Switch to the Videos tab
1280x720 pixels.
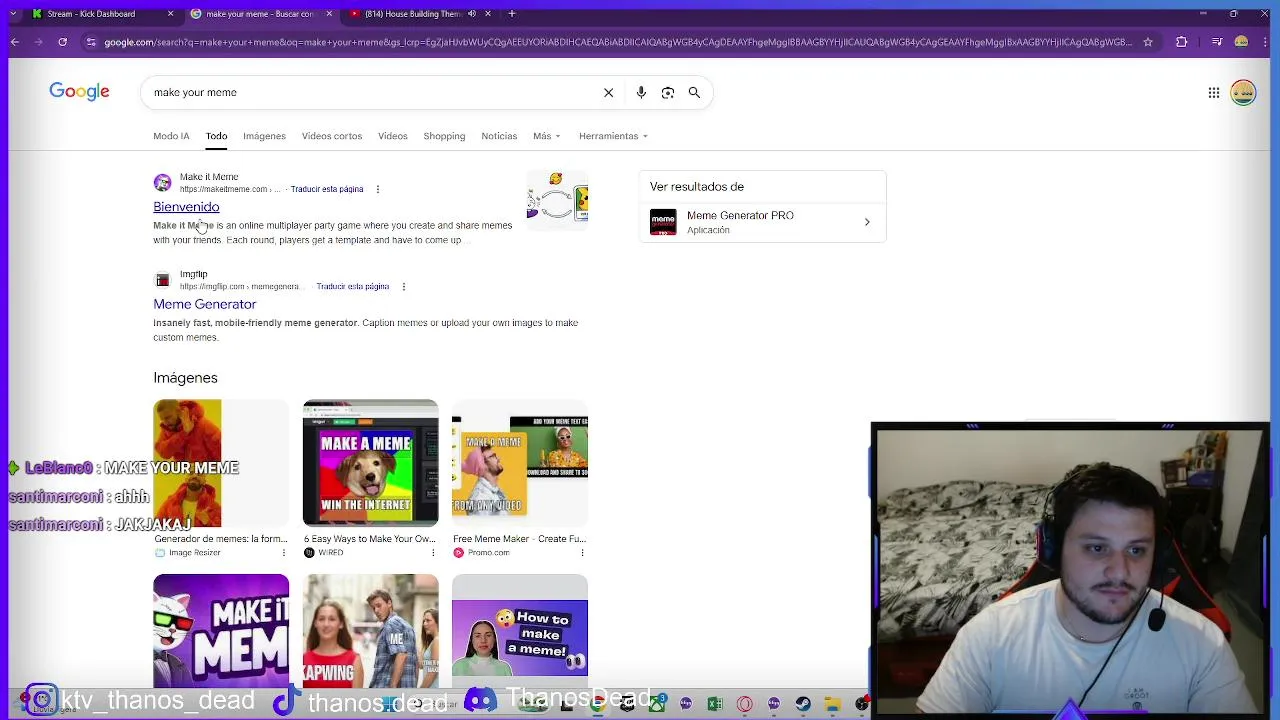point(392,136)
